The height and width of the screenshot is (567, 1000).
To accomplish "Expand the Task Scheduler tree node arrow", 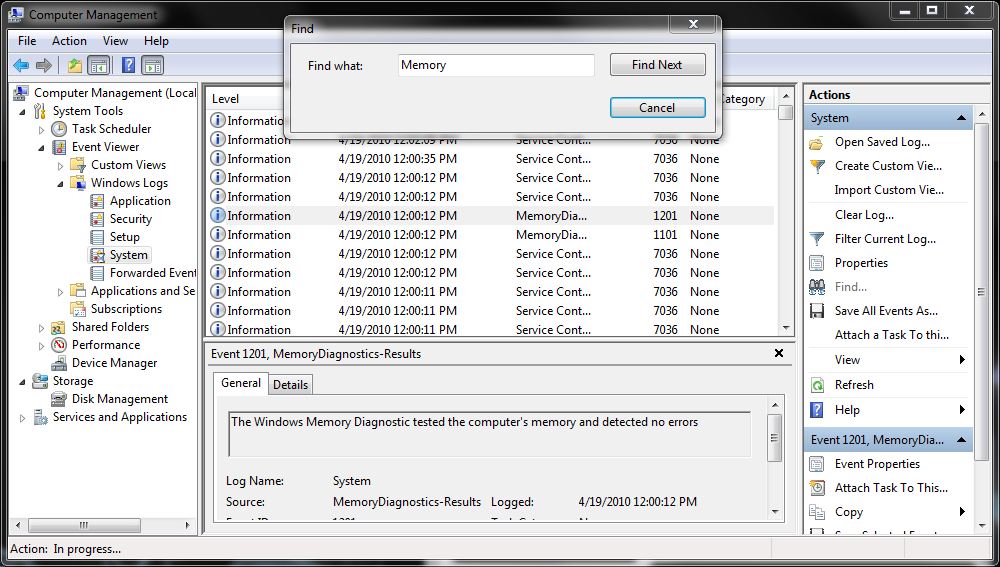I will click(x=41, y=130).
